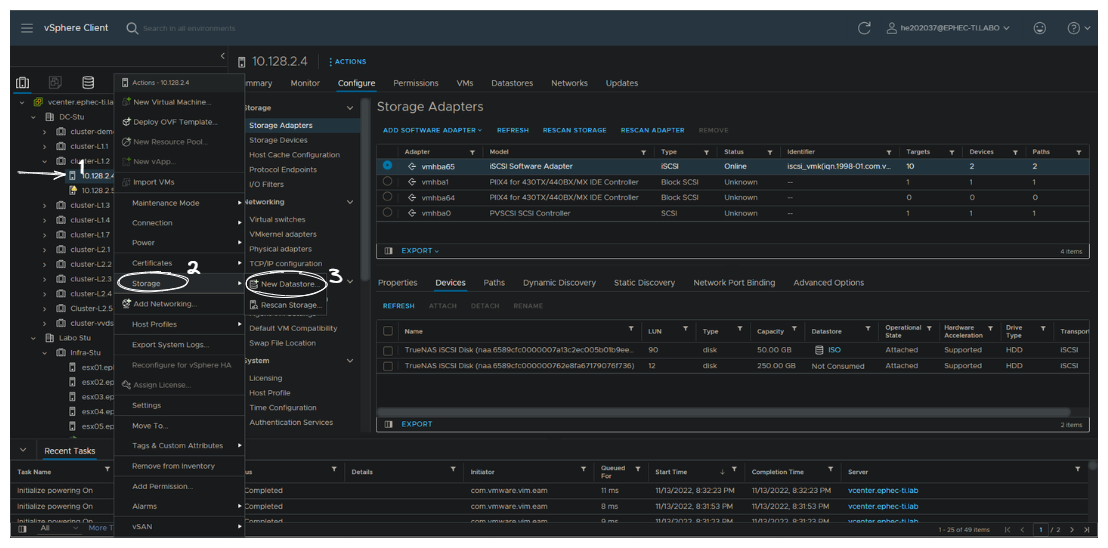Screen dimensions: 1108x548
Task: Click the last page arrow in Recent Tasks
Action: pyautogui.click(x=1085, y=530)
